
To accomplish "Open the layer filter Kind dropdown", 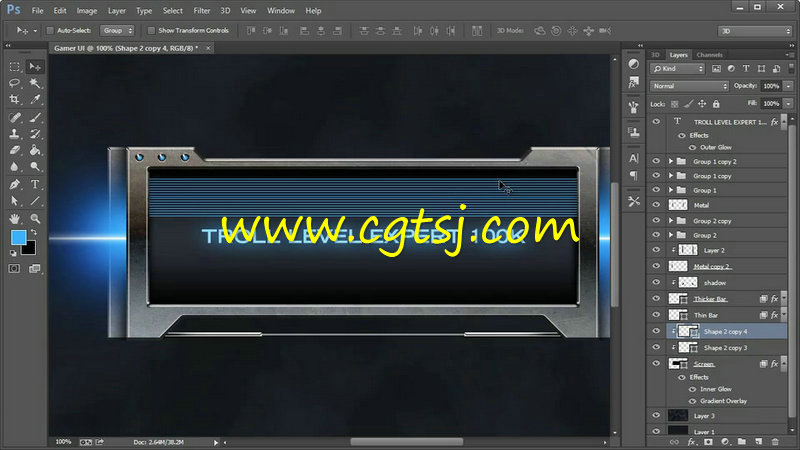I will (677, 68).
